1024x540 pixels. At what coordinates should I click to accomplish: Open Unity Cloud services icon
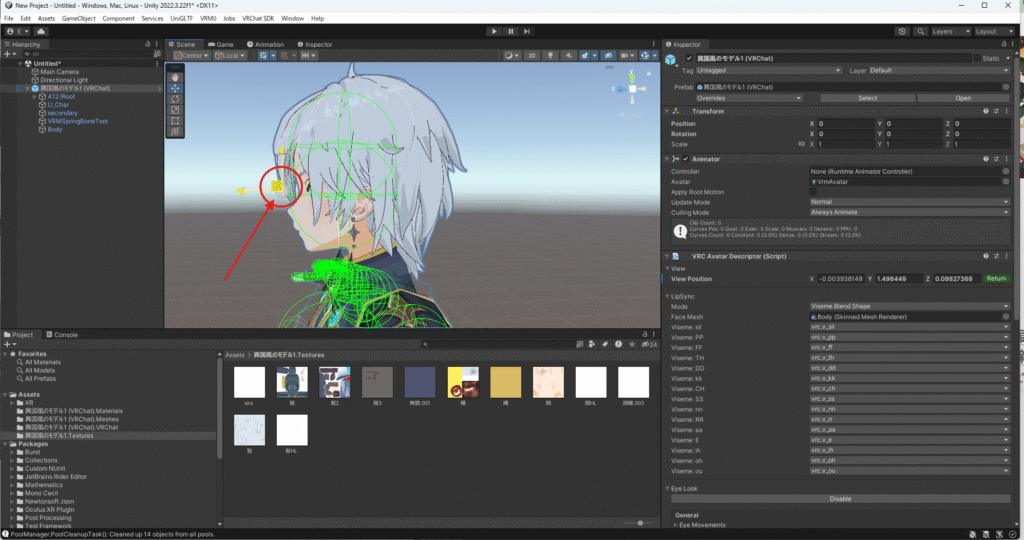click(41, 31)
